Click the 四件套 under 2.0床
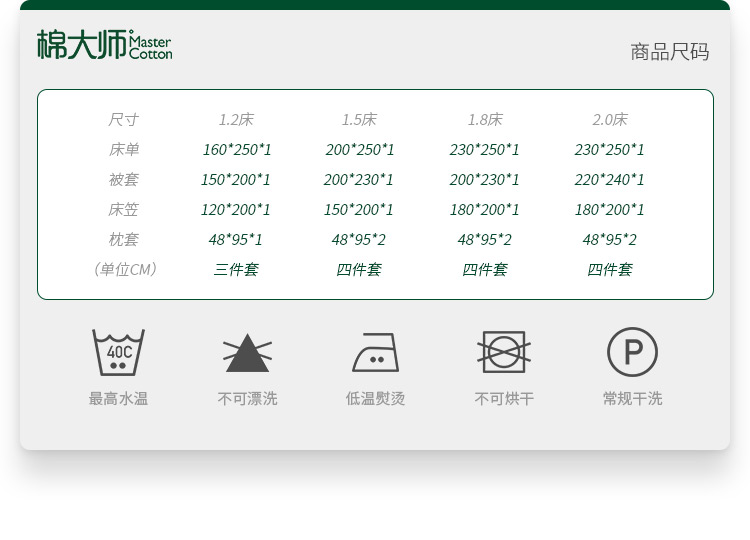 tap(609, 270)
